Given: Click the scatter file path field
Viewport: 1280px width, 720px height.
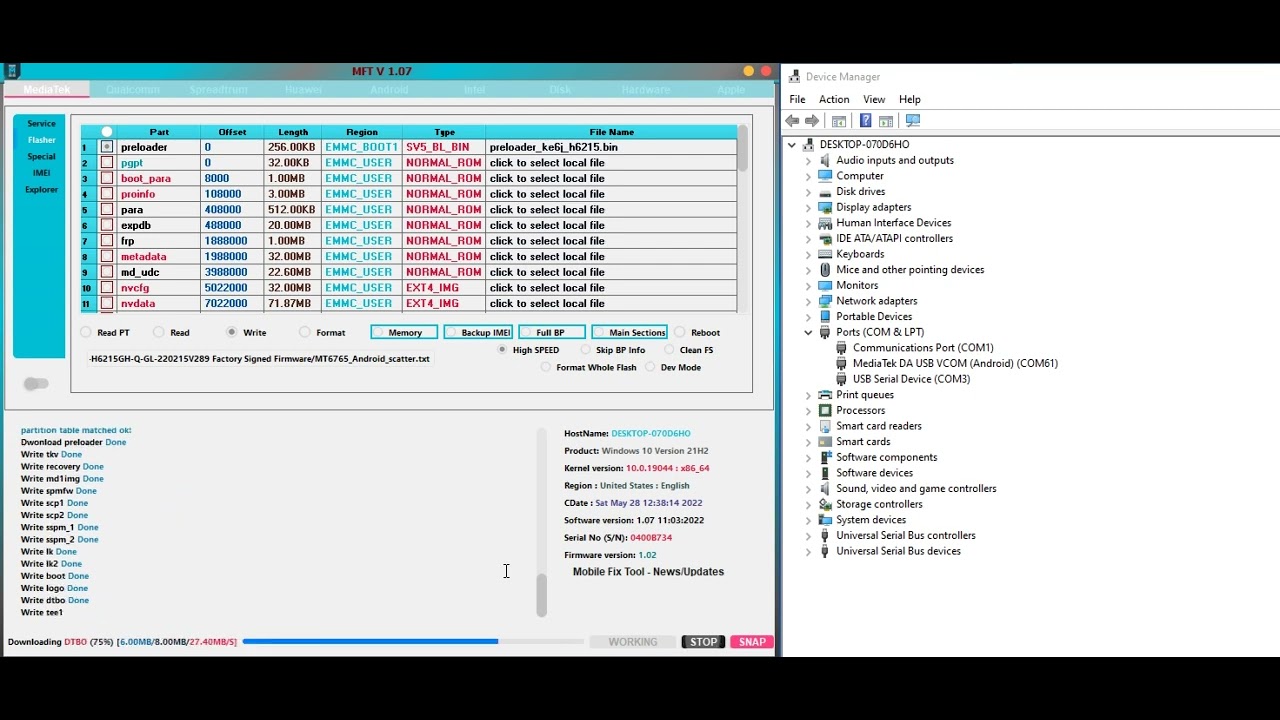Looking at the screenshot, I should tap(260, 359).
